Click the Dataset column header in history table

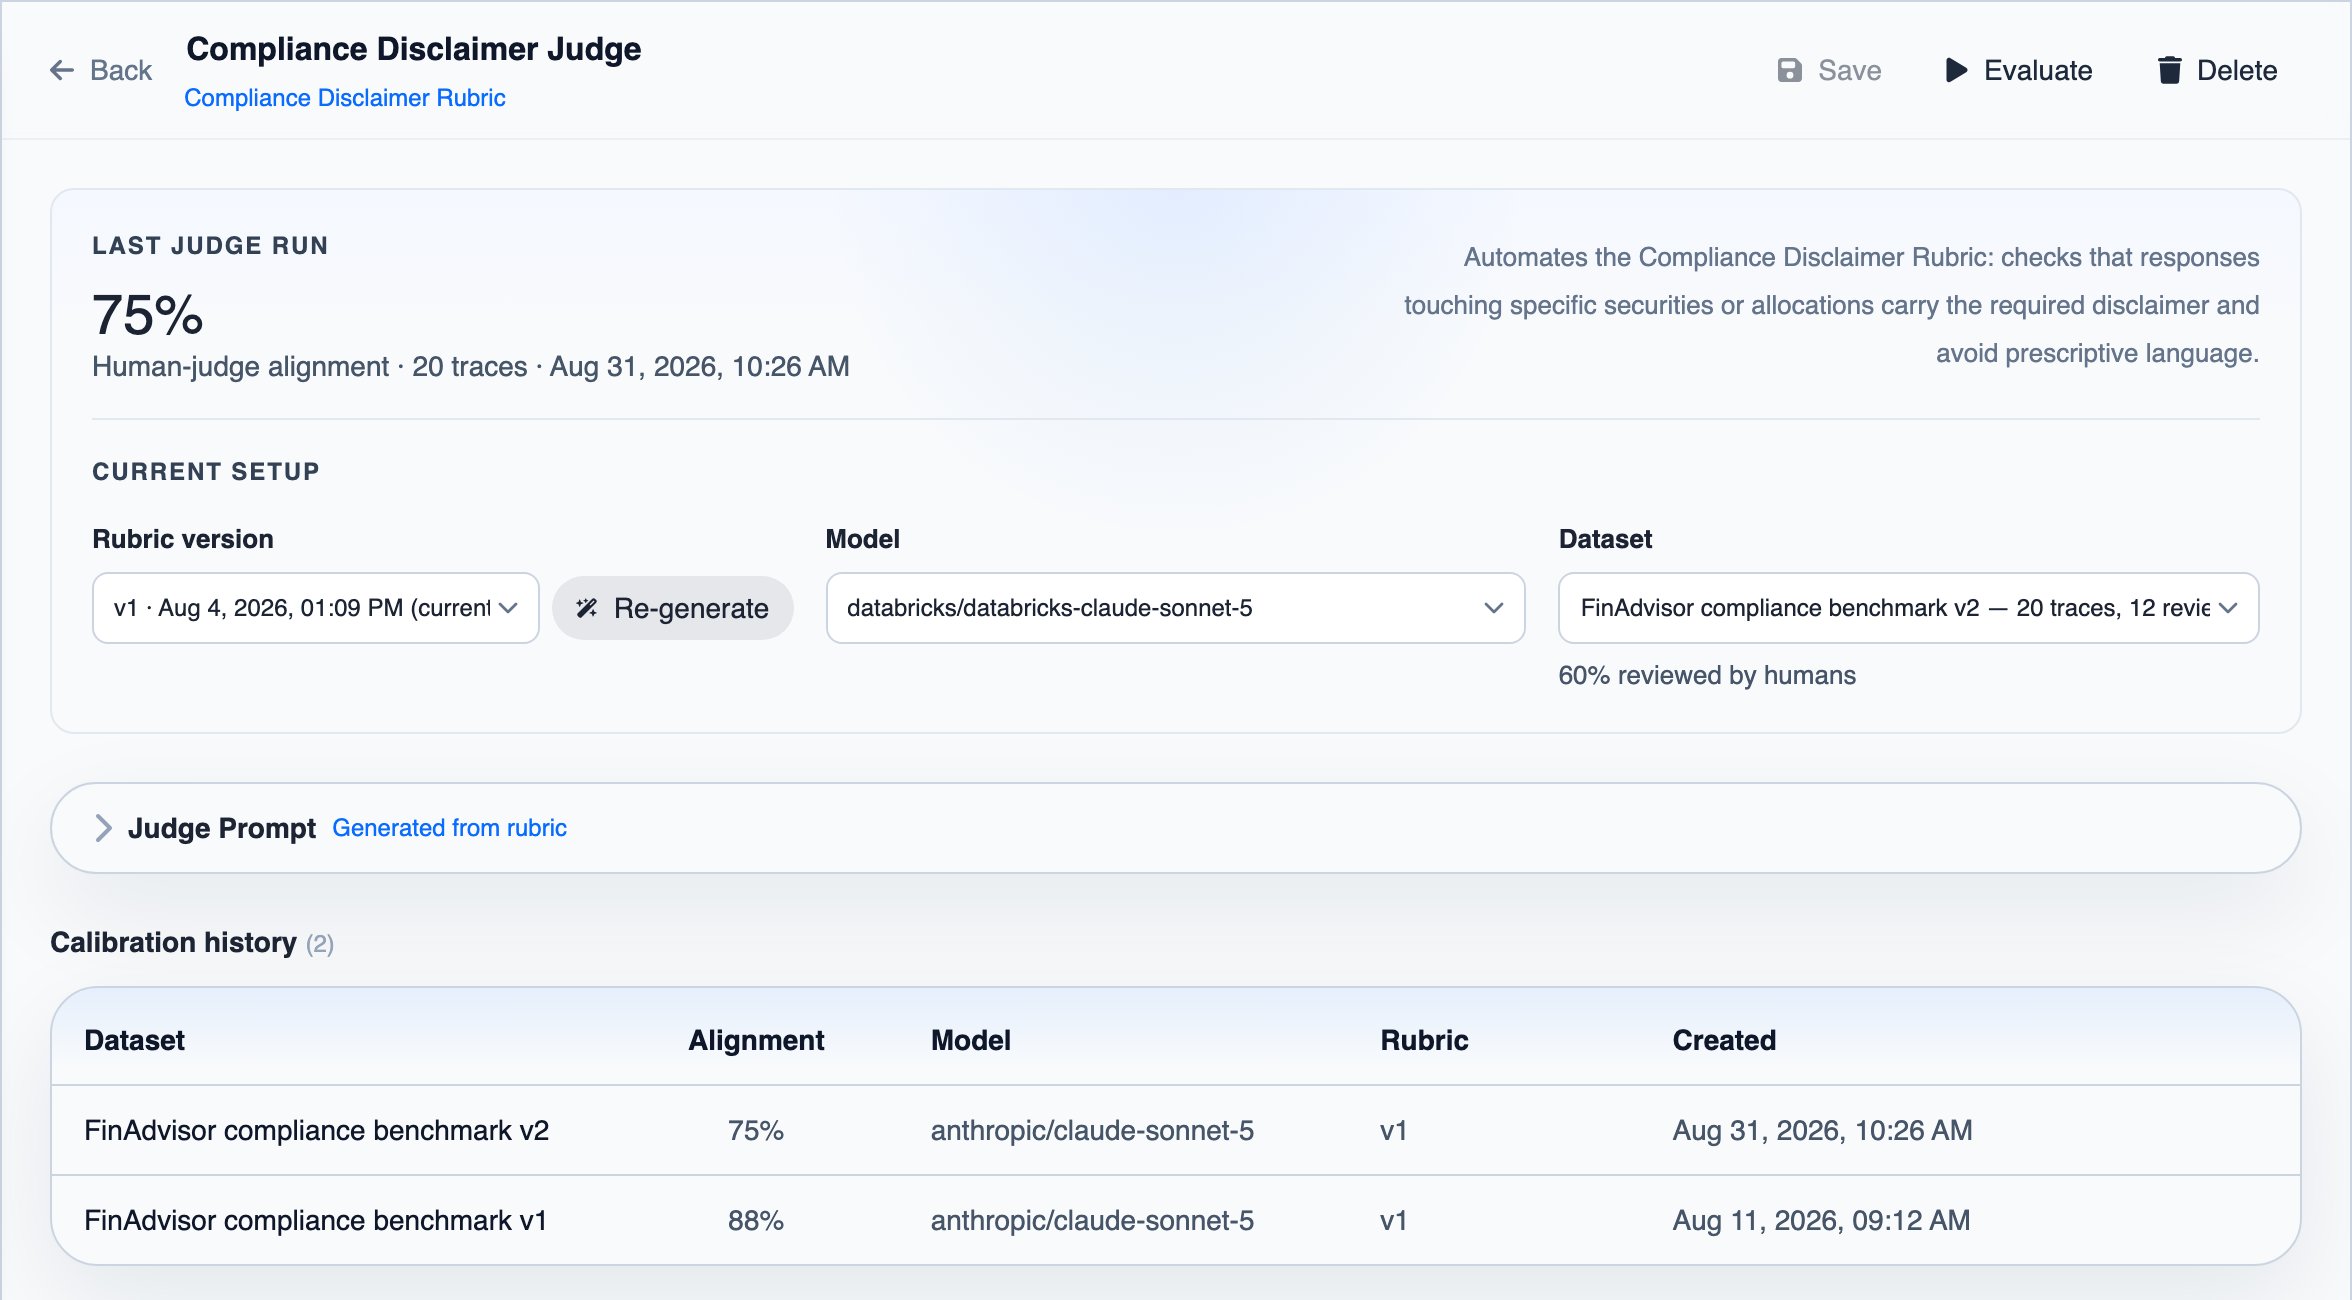134,1040
